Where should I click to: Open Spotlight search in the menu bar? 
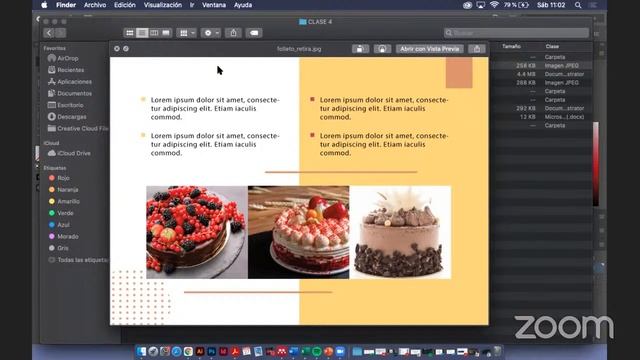578,5
